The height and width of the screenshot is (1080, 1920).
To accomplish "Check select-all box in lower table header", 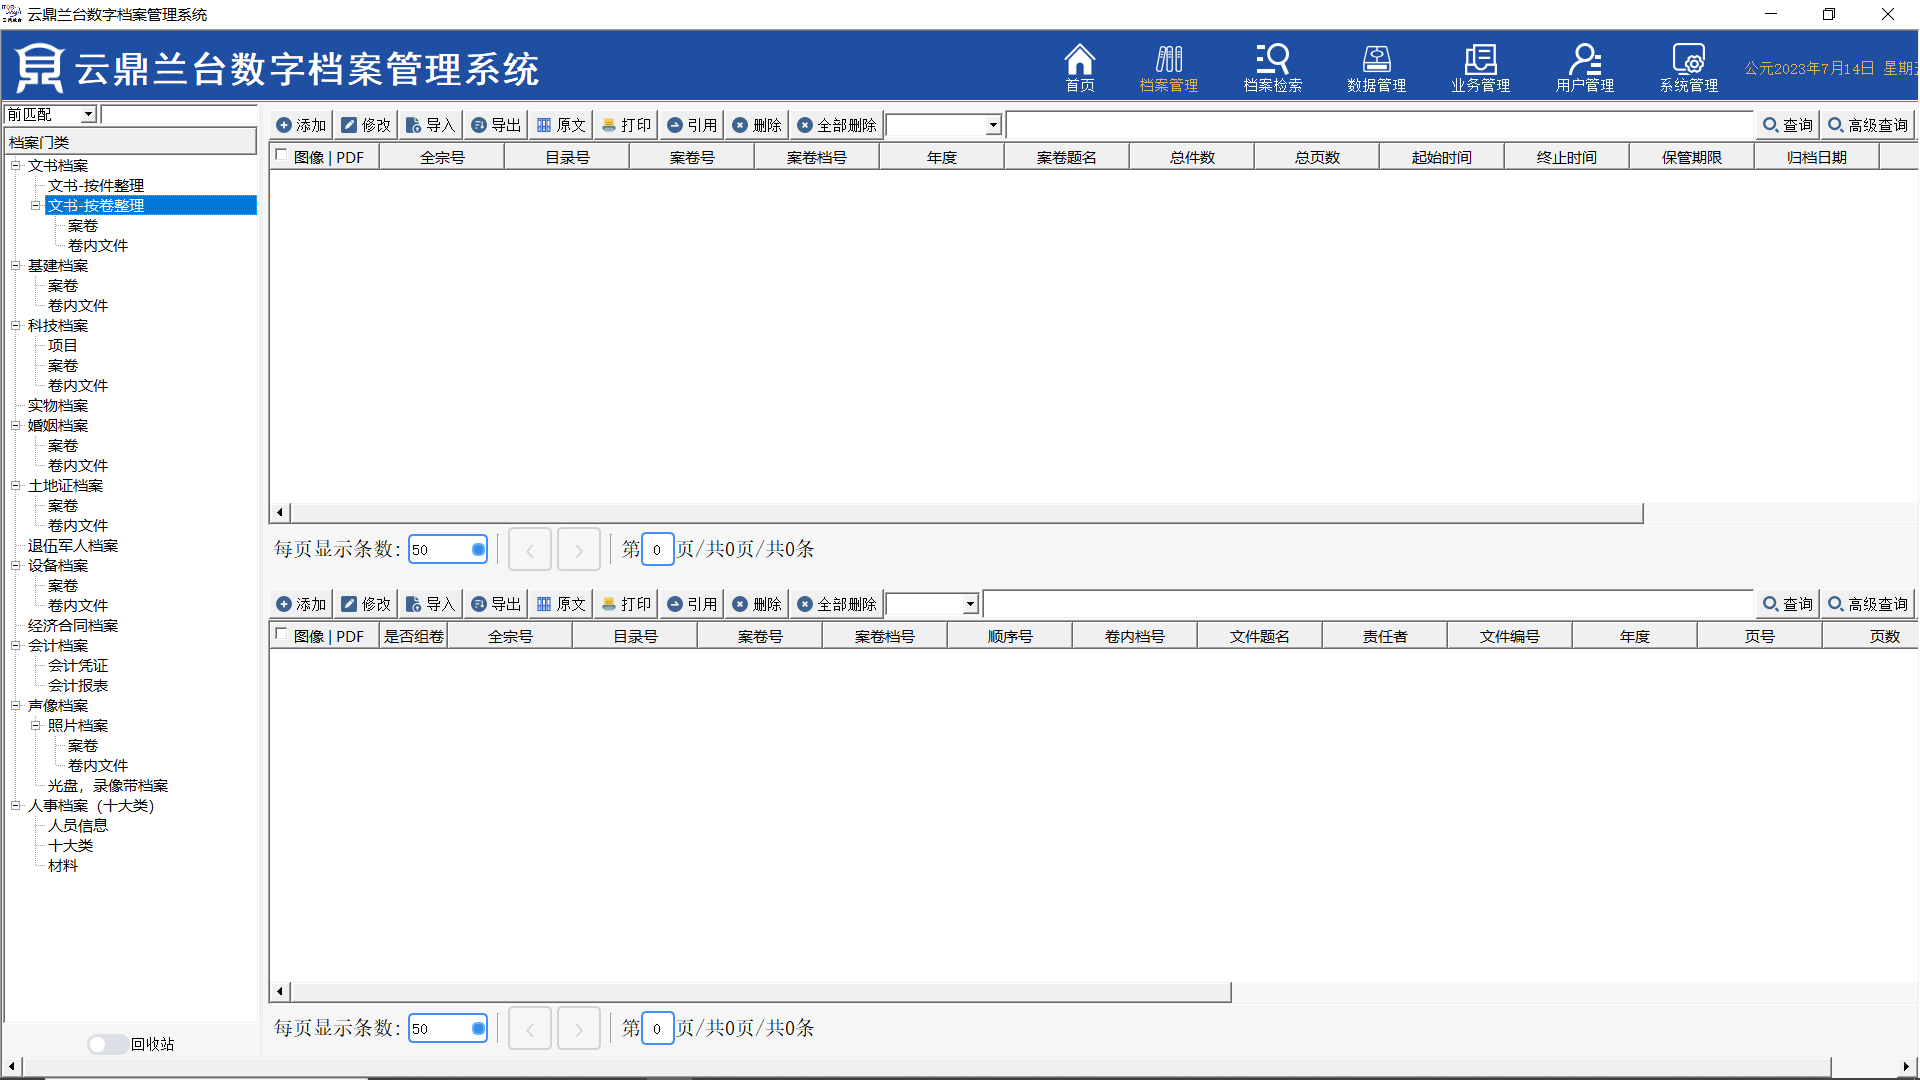I will [x=281, y=634].
